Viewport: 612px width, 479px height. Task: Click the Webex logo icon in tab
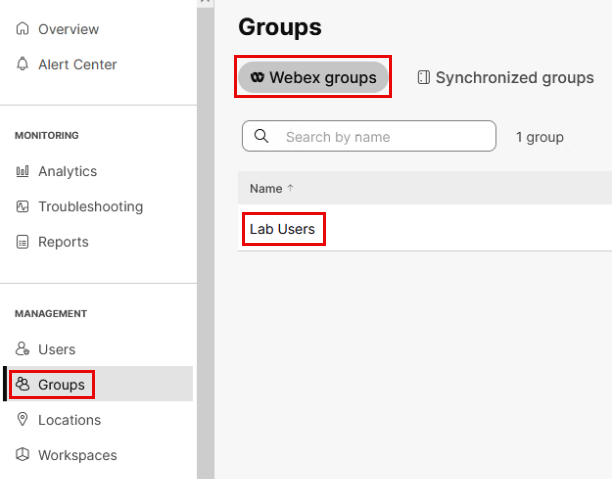(257, 77)
